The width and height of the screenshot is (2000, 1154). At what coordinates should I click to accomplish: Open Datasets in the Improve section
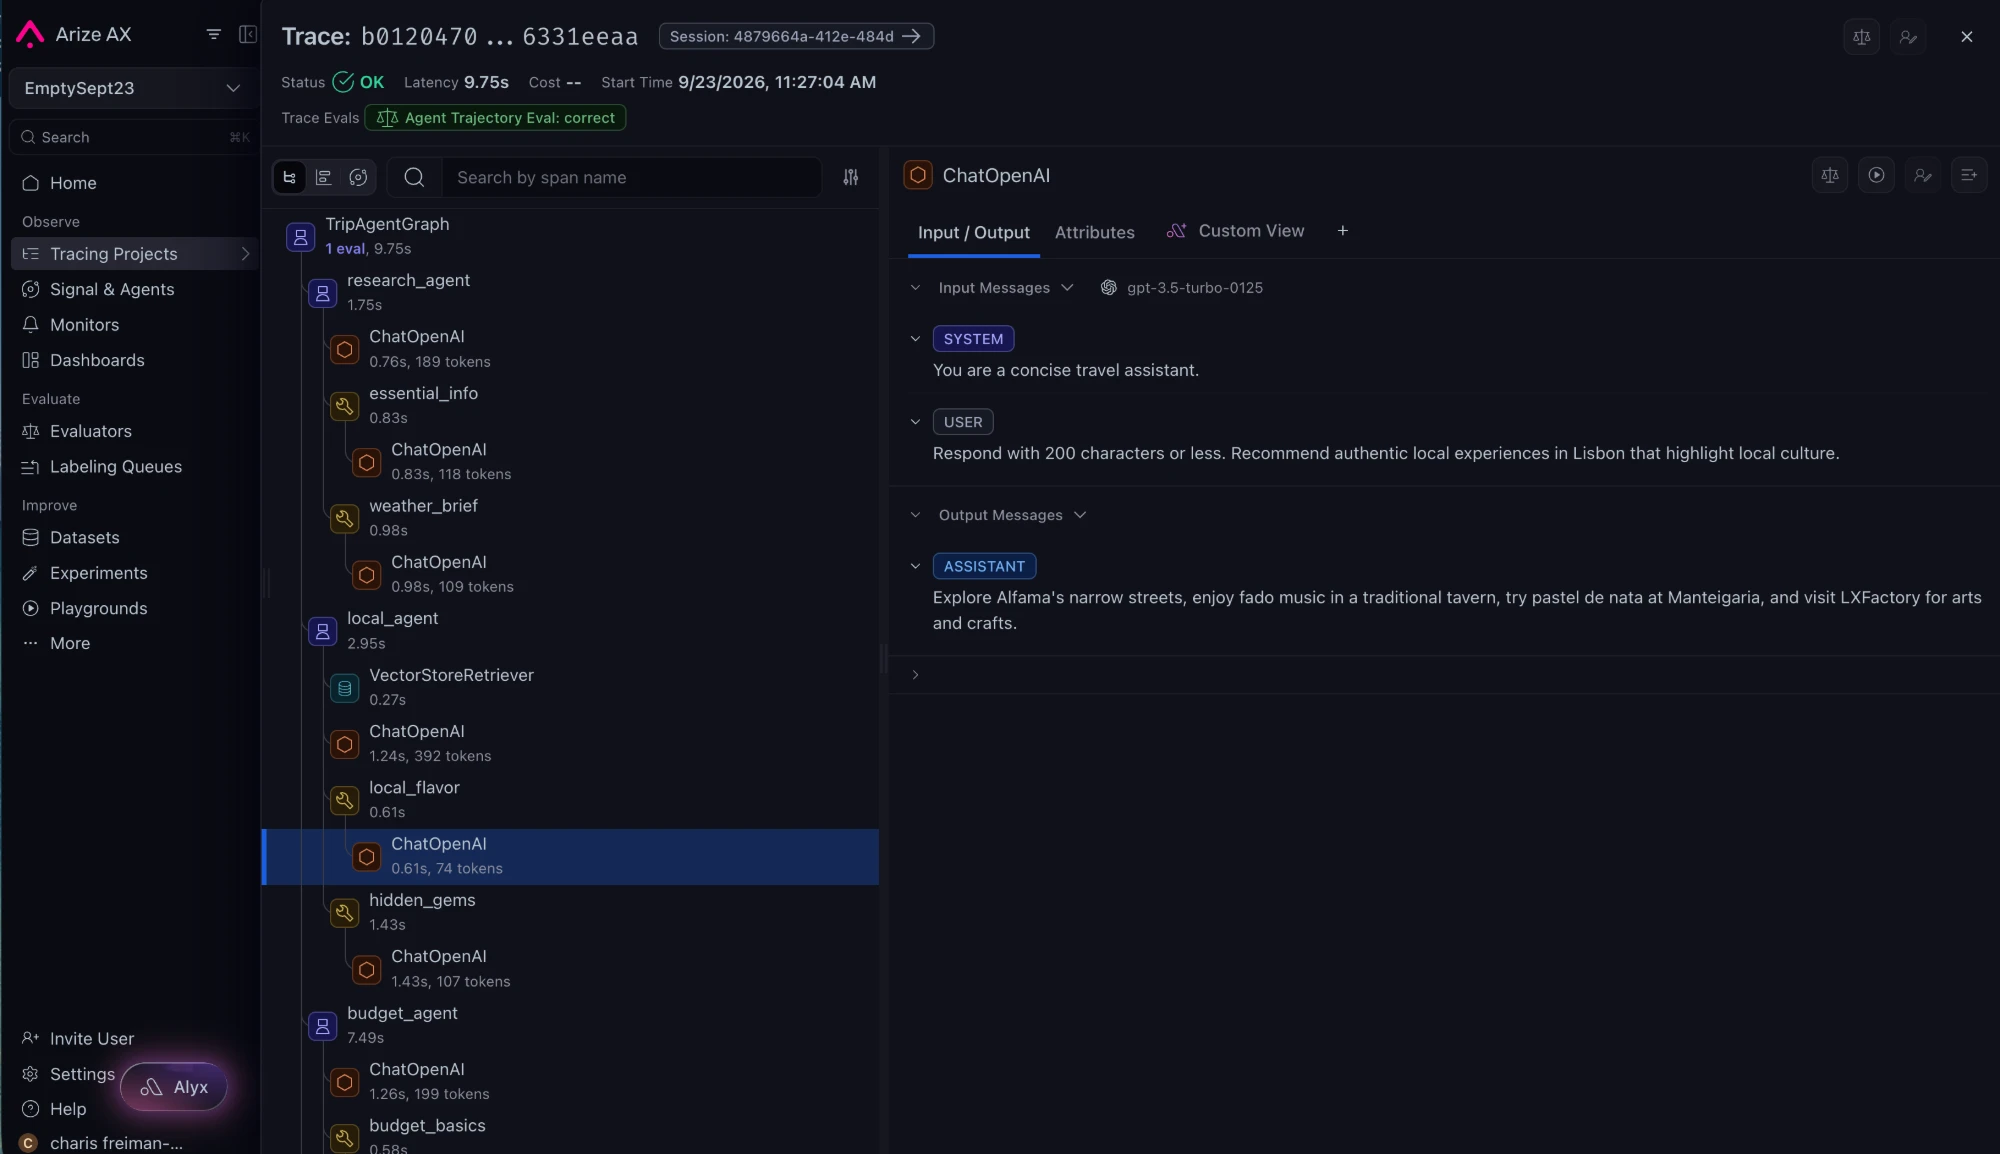coord(84,538)
